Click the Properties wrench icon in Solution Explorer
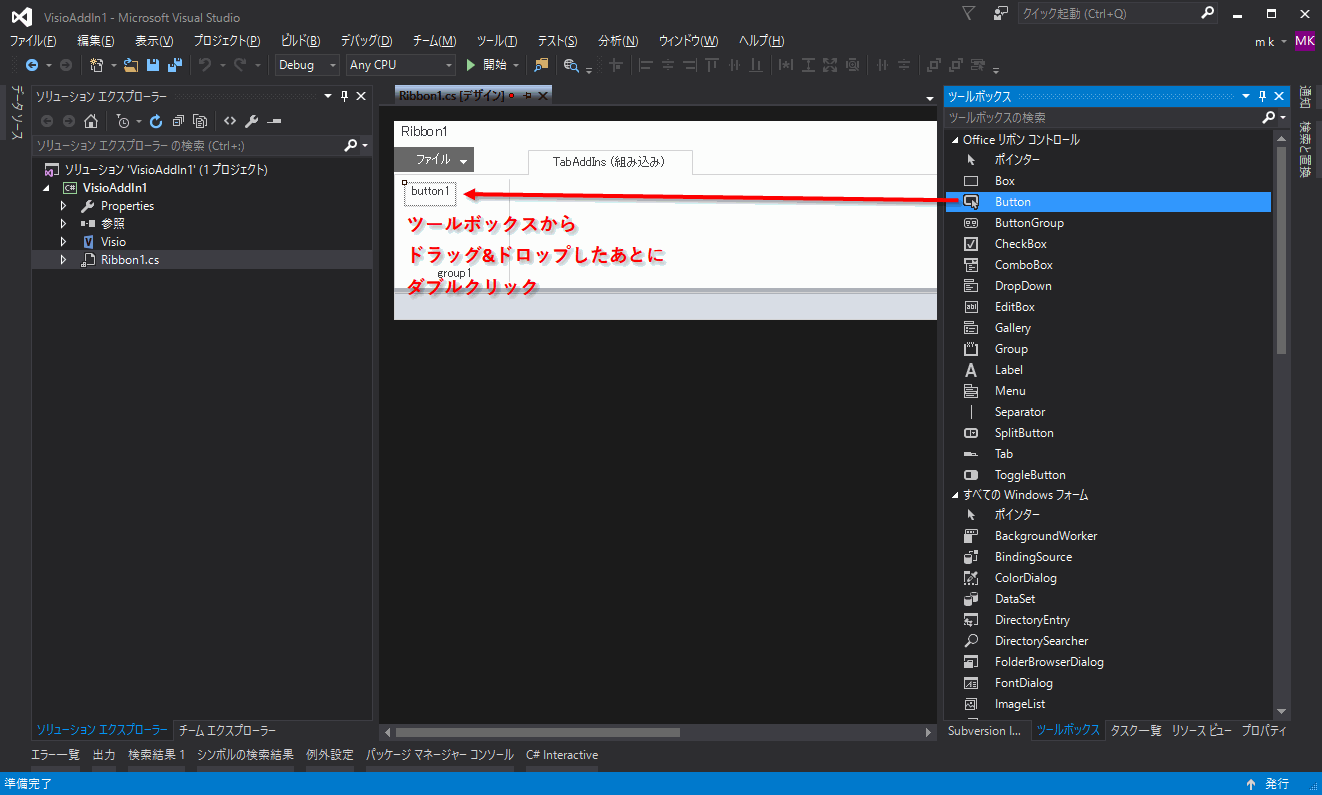The width and height of the screenshot is (1322, 795). [252, 121]
